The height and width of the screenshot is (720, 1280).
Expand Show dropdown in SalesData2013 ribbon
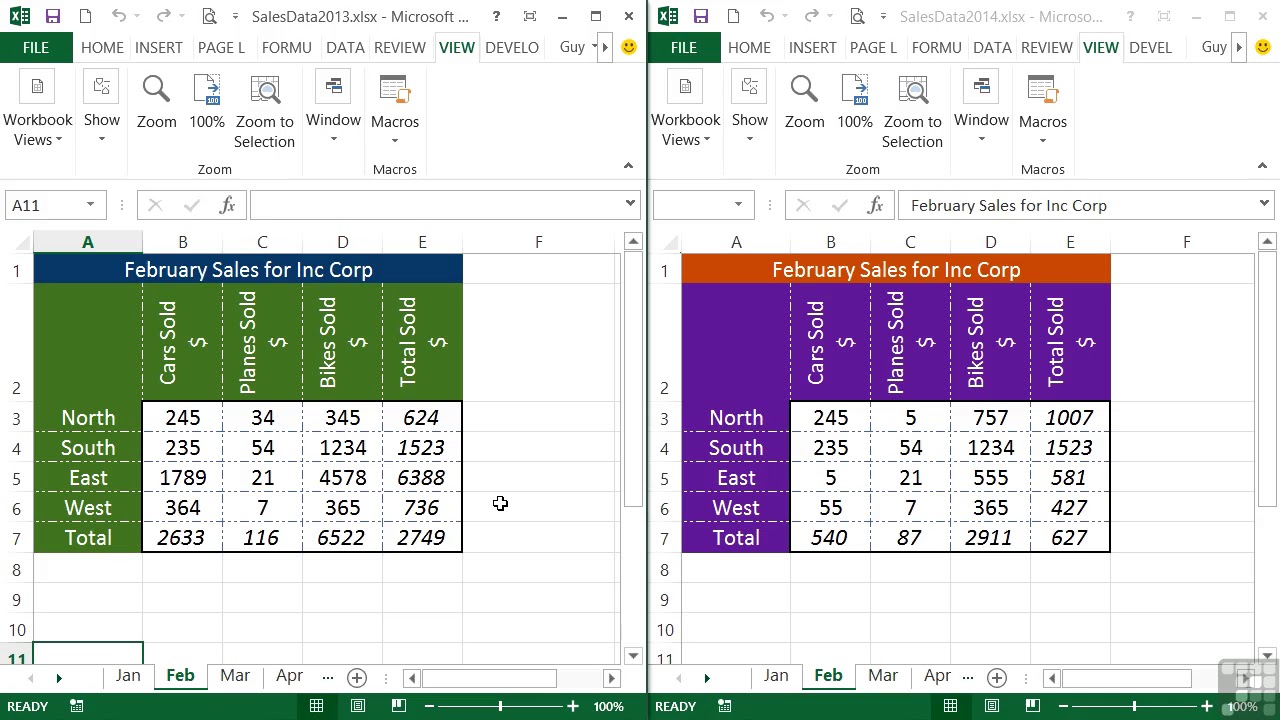tap(102, 110)
